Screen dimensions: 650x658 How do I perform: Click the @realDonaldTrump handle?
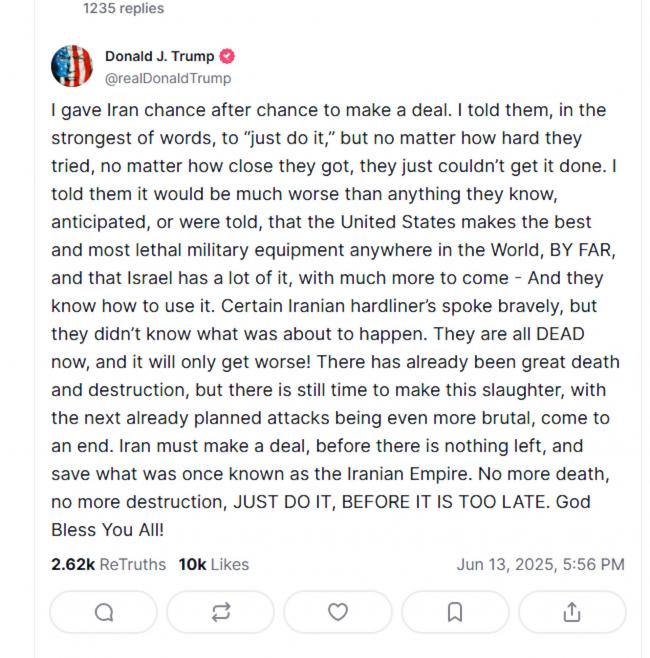[168, 78]
